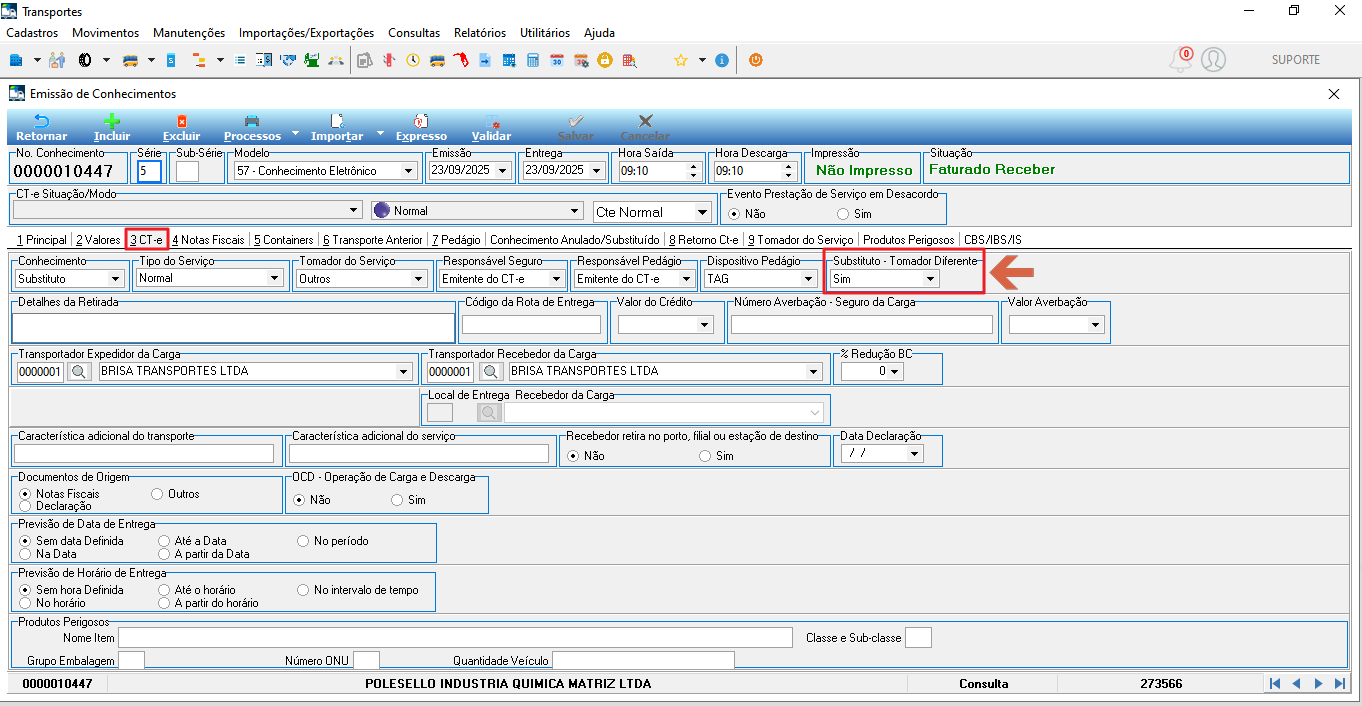Click search icon beside Transportador Expedidor code

tap(79, 371)
